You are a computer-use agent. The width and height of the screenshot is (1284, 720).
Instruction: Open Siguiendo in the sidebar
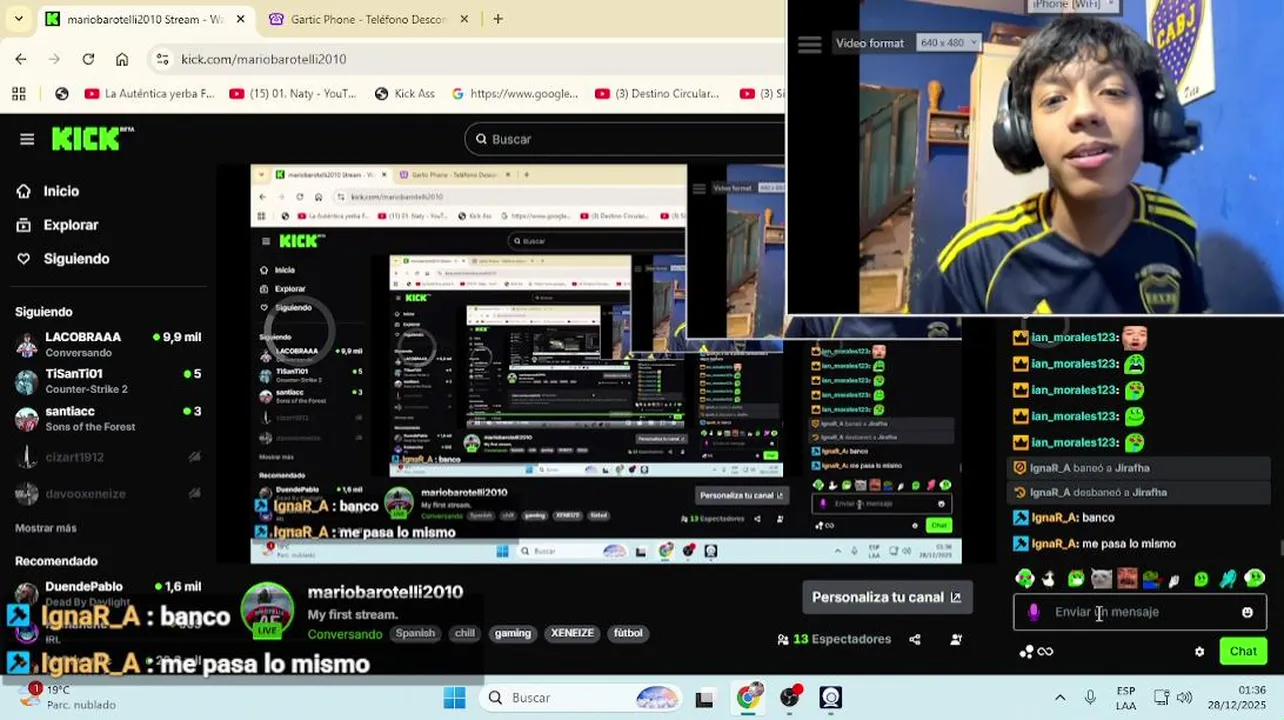[x=76, y=259]
